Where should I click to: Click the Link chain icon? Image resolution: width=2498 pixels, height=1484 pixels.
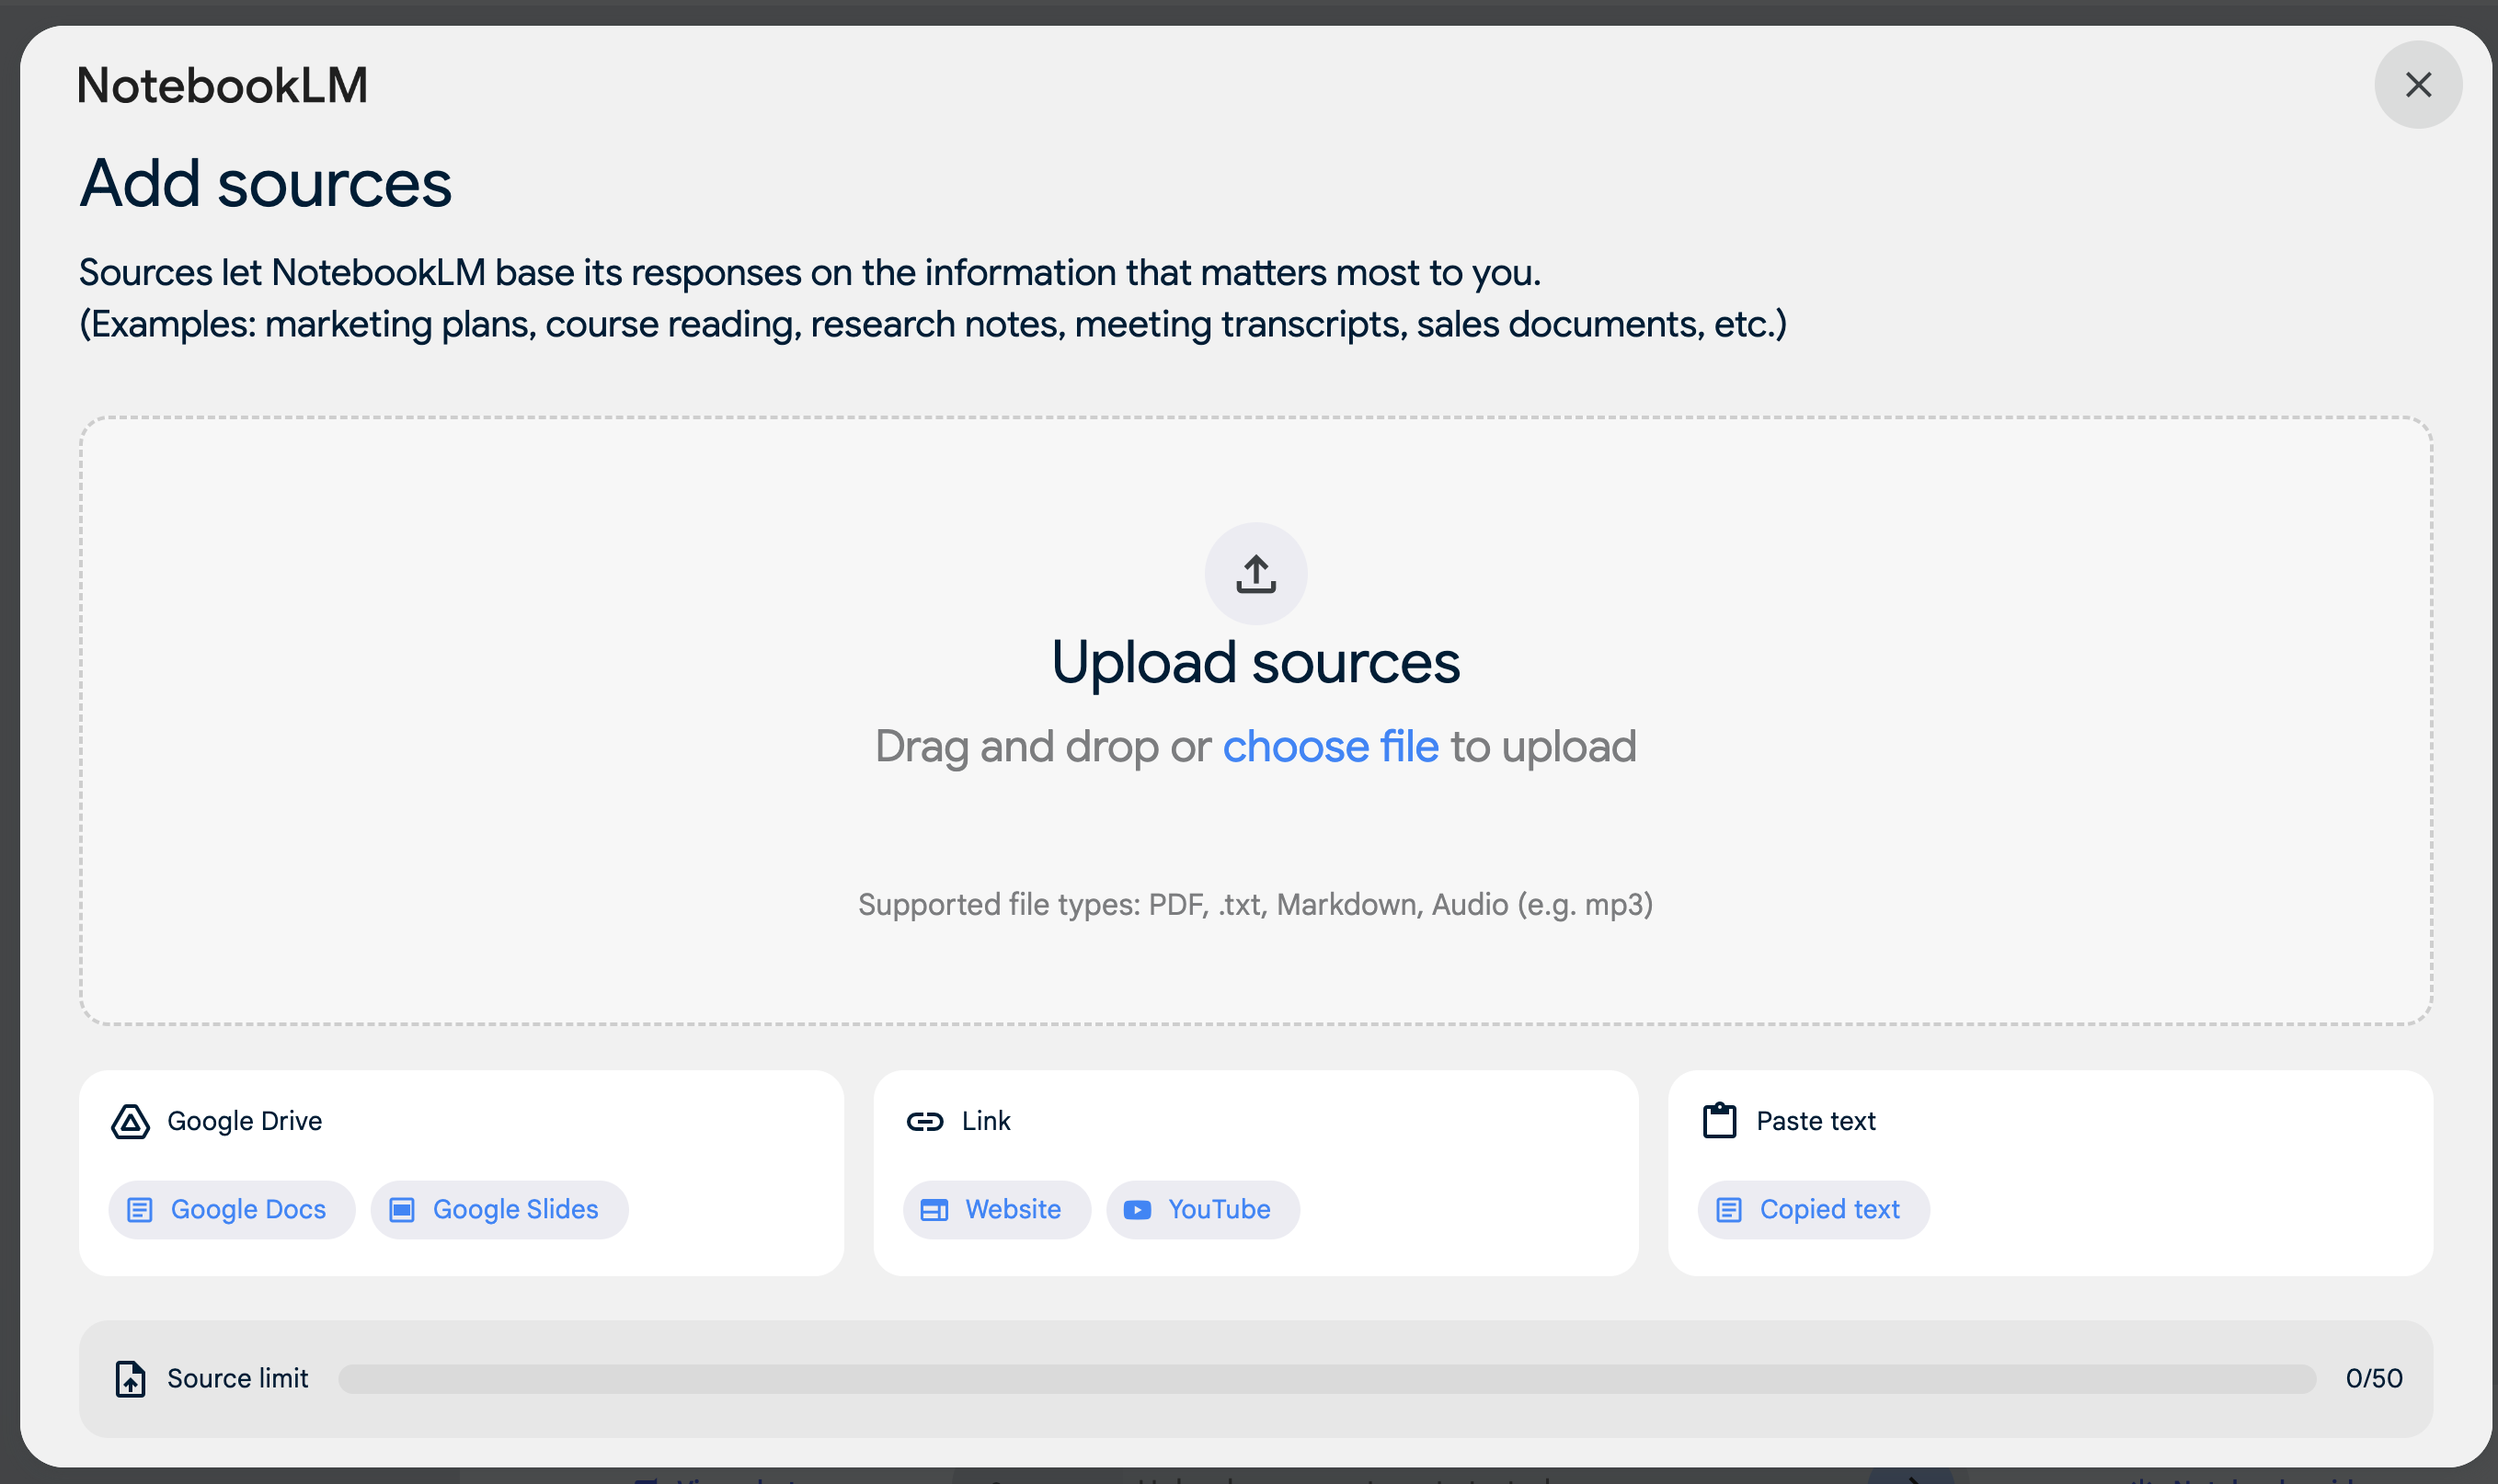coord(924,1121)
